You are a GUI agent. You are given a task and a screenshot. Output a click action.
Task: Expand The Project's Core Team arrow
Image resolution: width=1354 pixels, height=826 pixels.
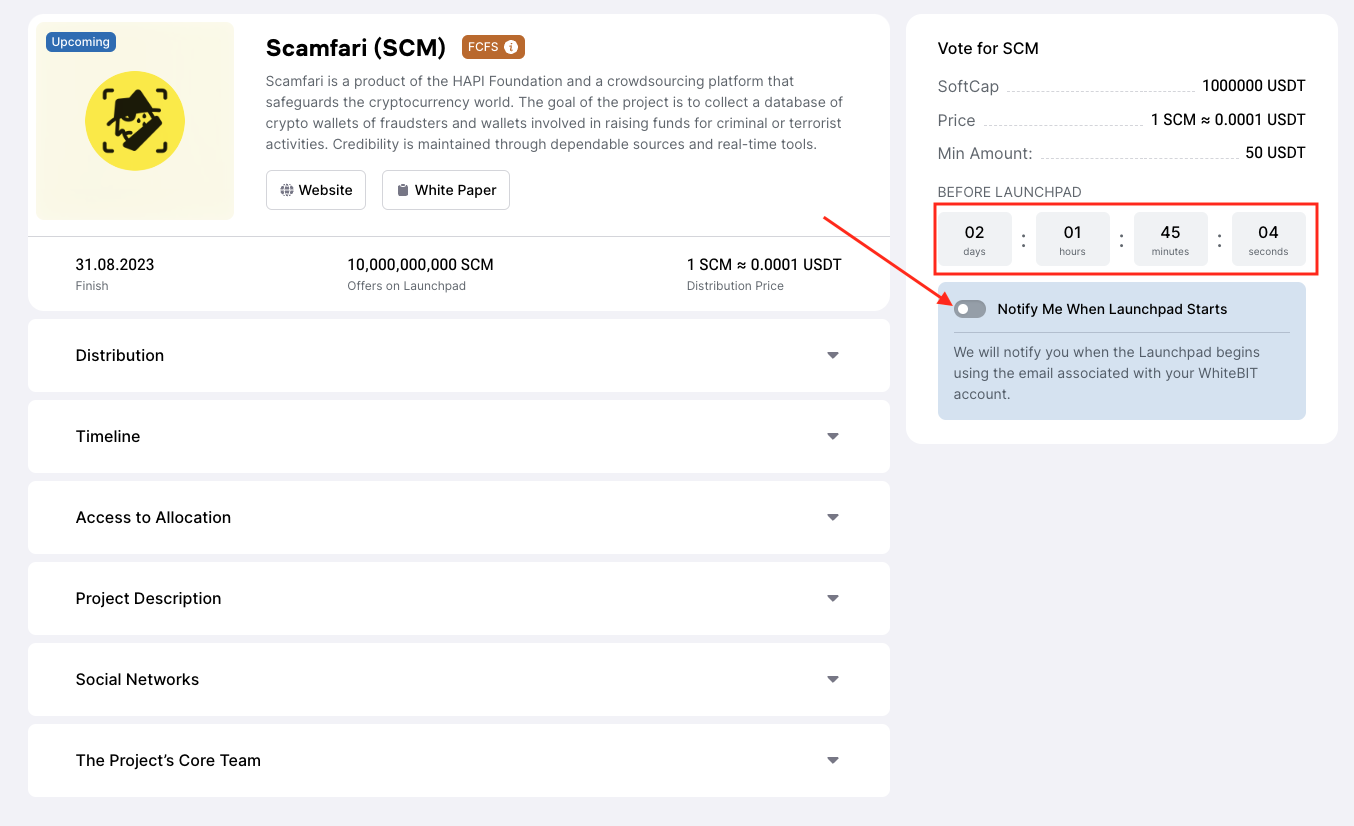(832, 760)
